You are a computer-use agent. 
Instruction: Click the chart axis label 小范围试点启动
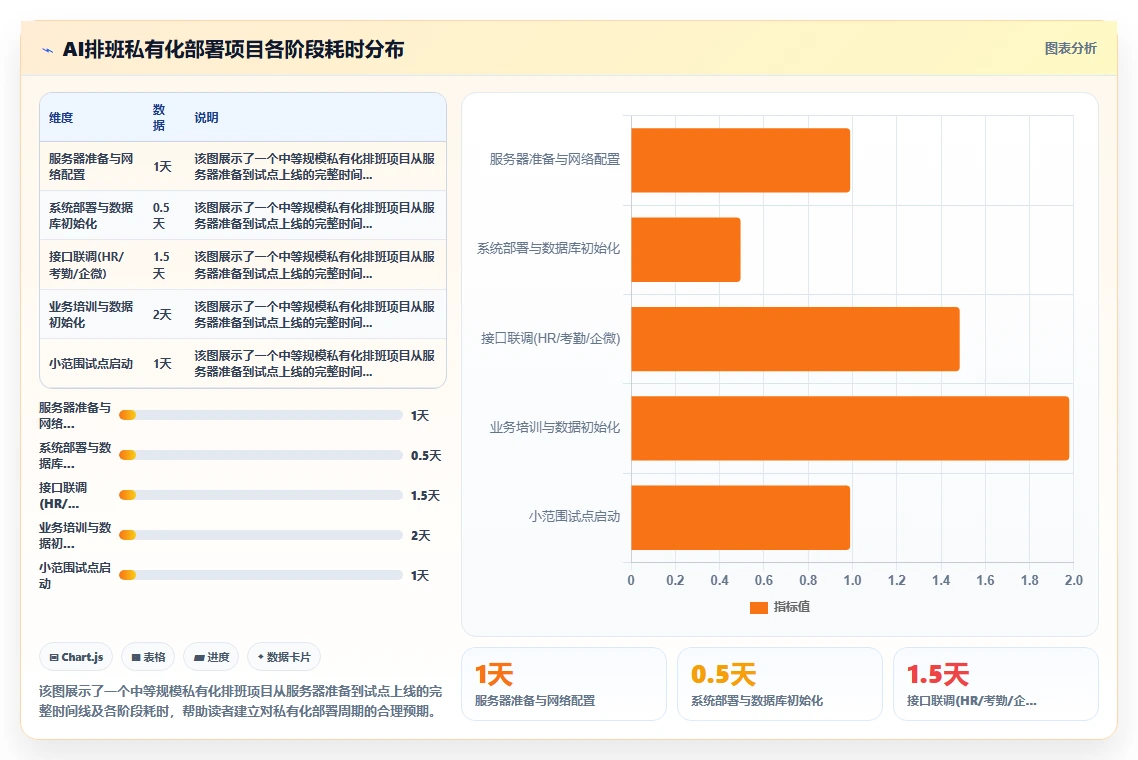point(574,517)
